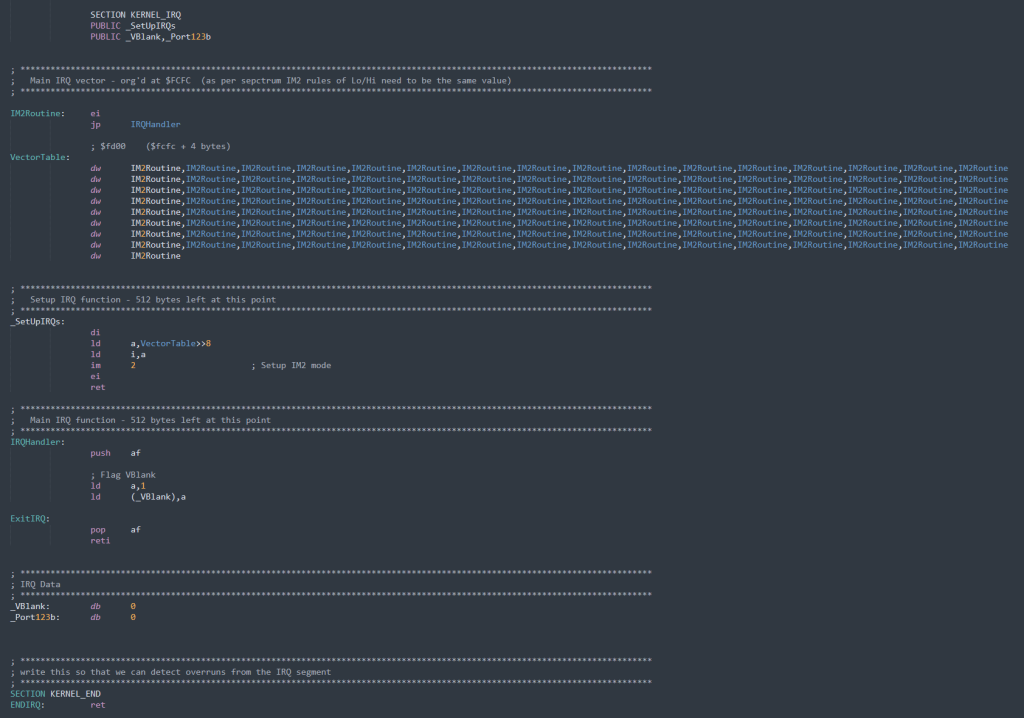Click the _SetUpIRQs: label definition
Viewport: 1024px width, 718px height.
tap(38, 321)
